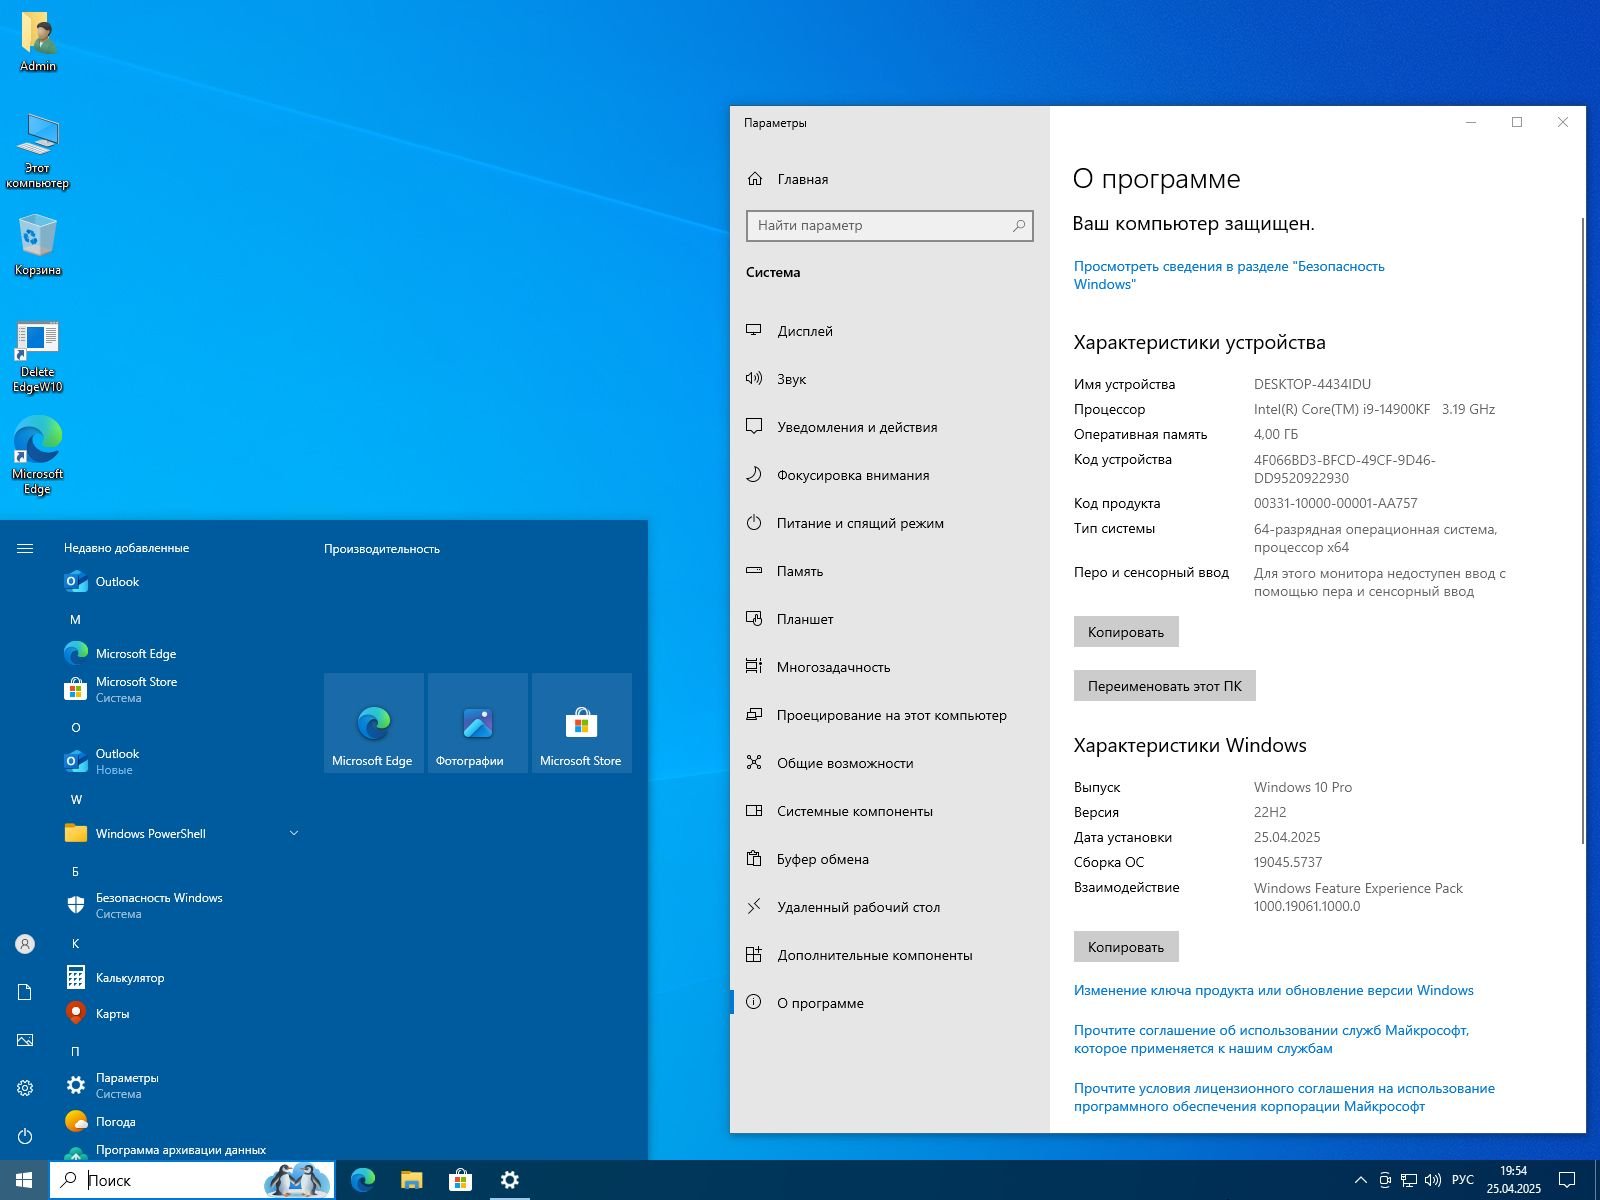Image resolution: width=1600 pixels, height=1200 pixels.
Task: Open 'Параметры' in the app list
Action: tap(182, 1085)
